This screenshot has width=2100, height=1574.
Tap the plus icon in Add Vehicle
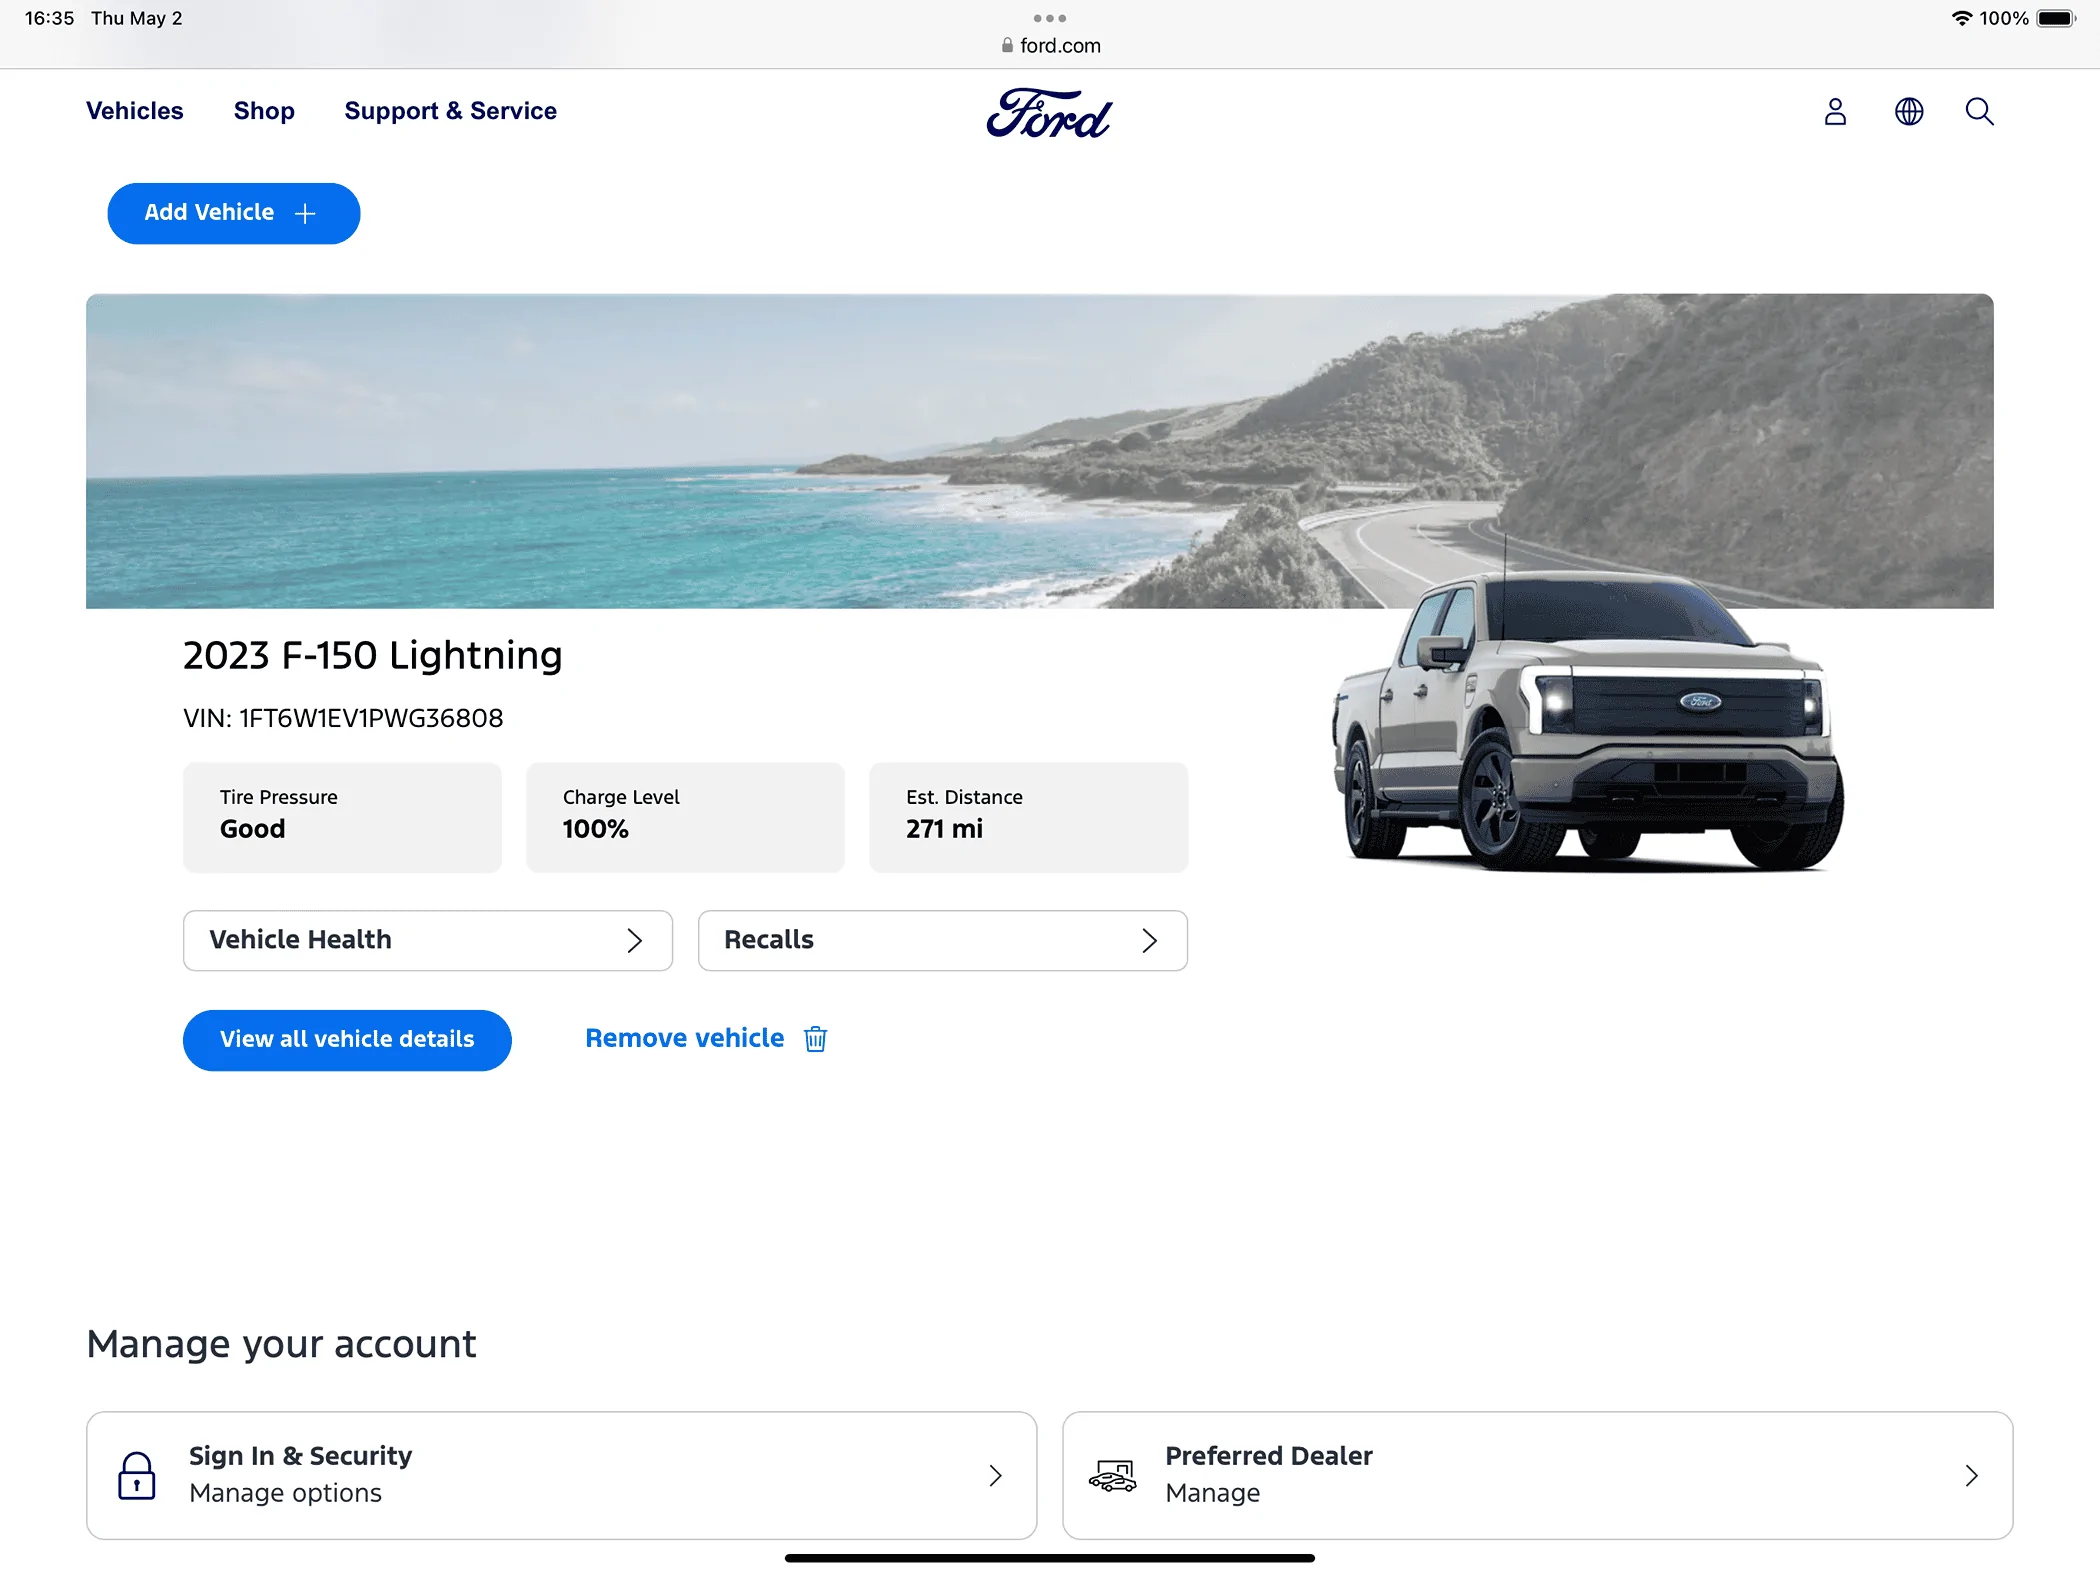coord(305,213)
